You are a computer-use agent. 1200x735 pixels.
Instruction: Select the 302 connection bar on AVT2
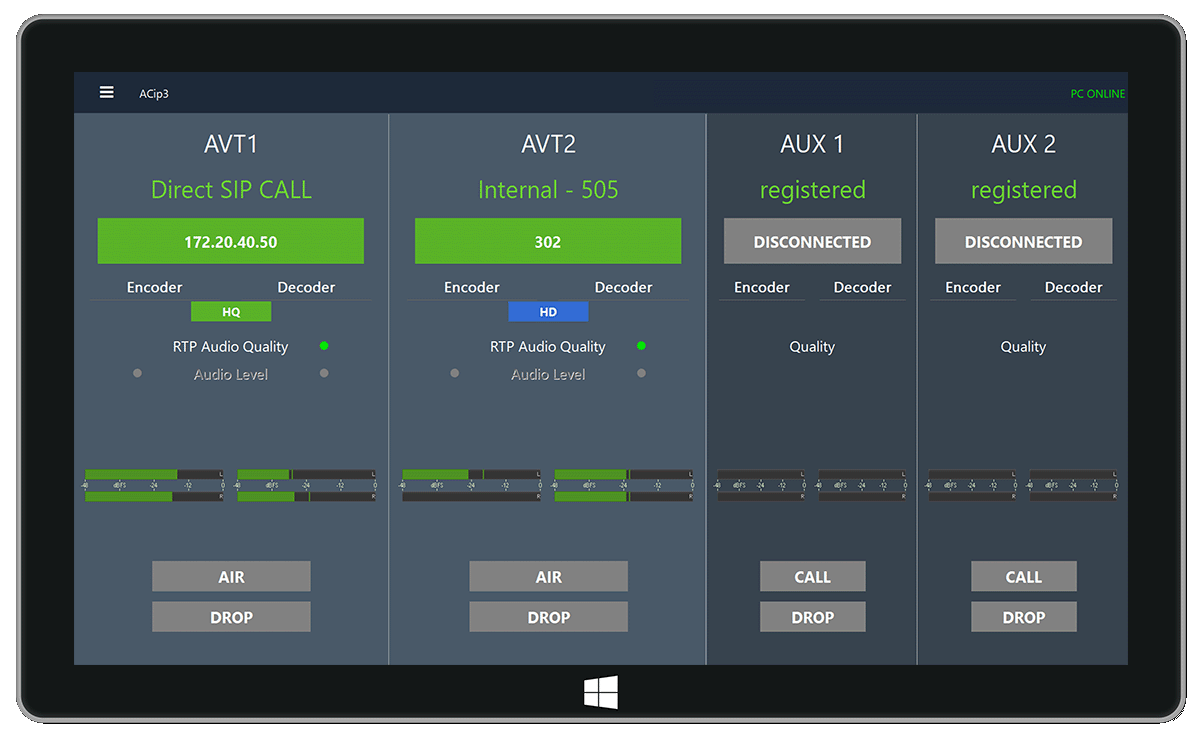pos(548,242)
